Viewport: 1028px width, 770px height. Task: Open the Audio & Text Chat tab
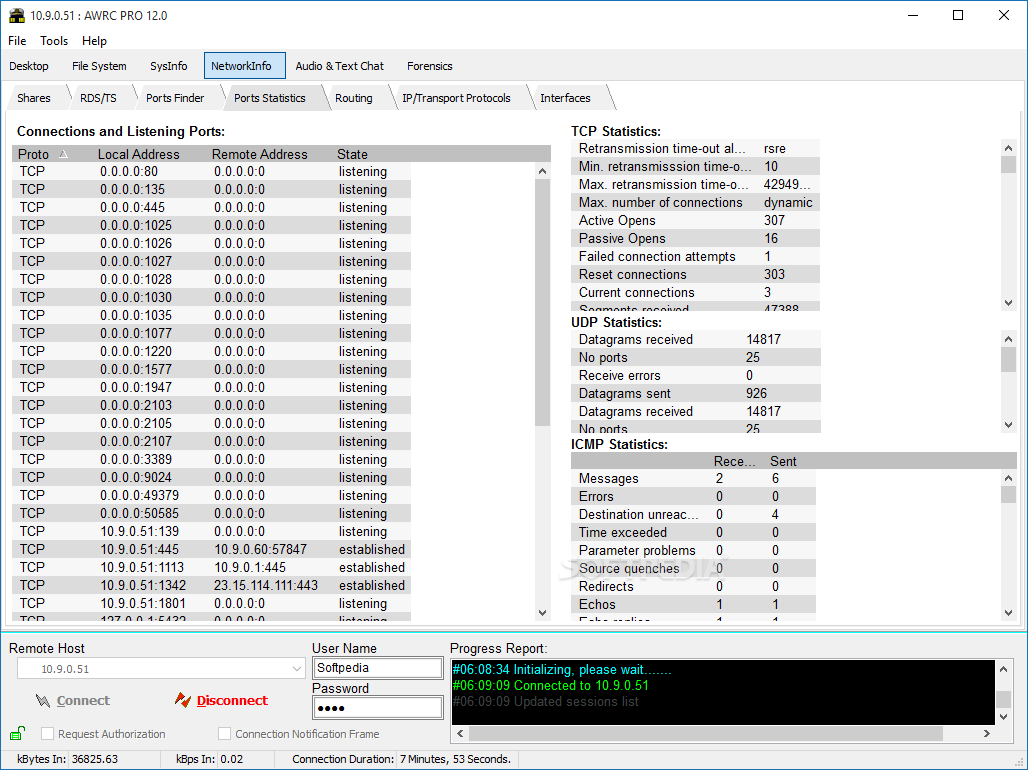pos(340,66)
